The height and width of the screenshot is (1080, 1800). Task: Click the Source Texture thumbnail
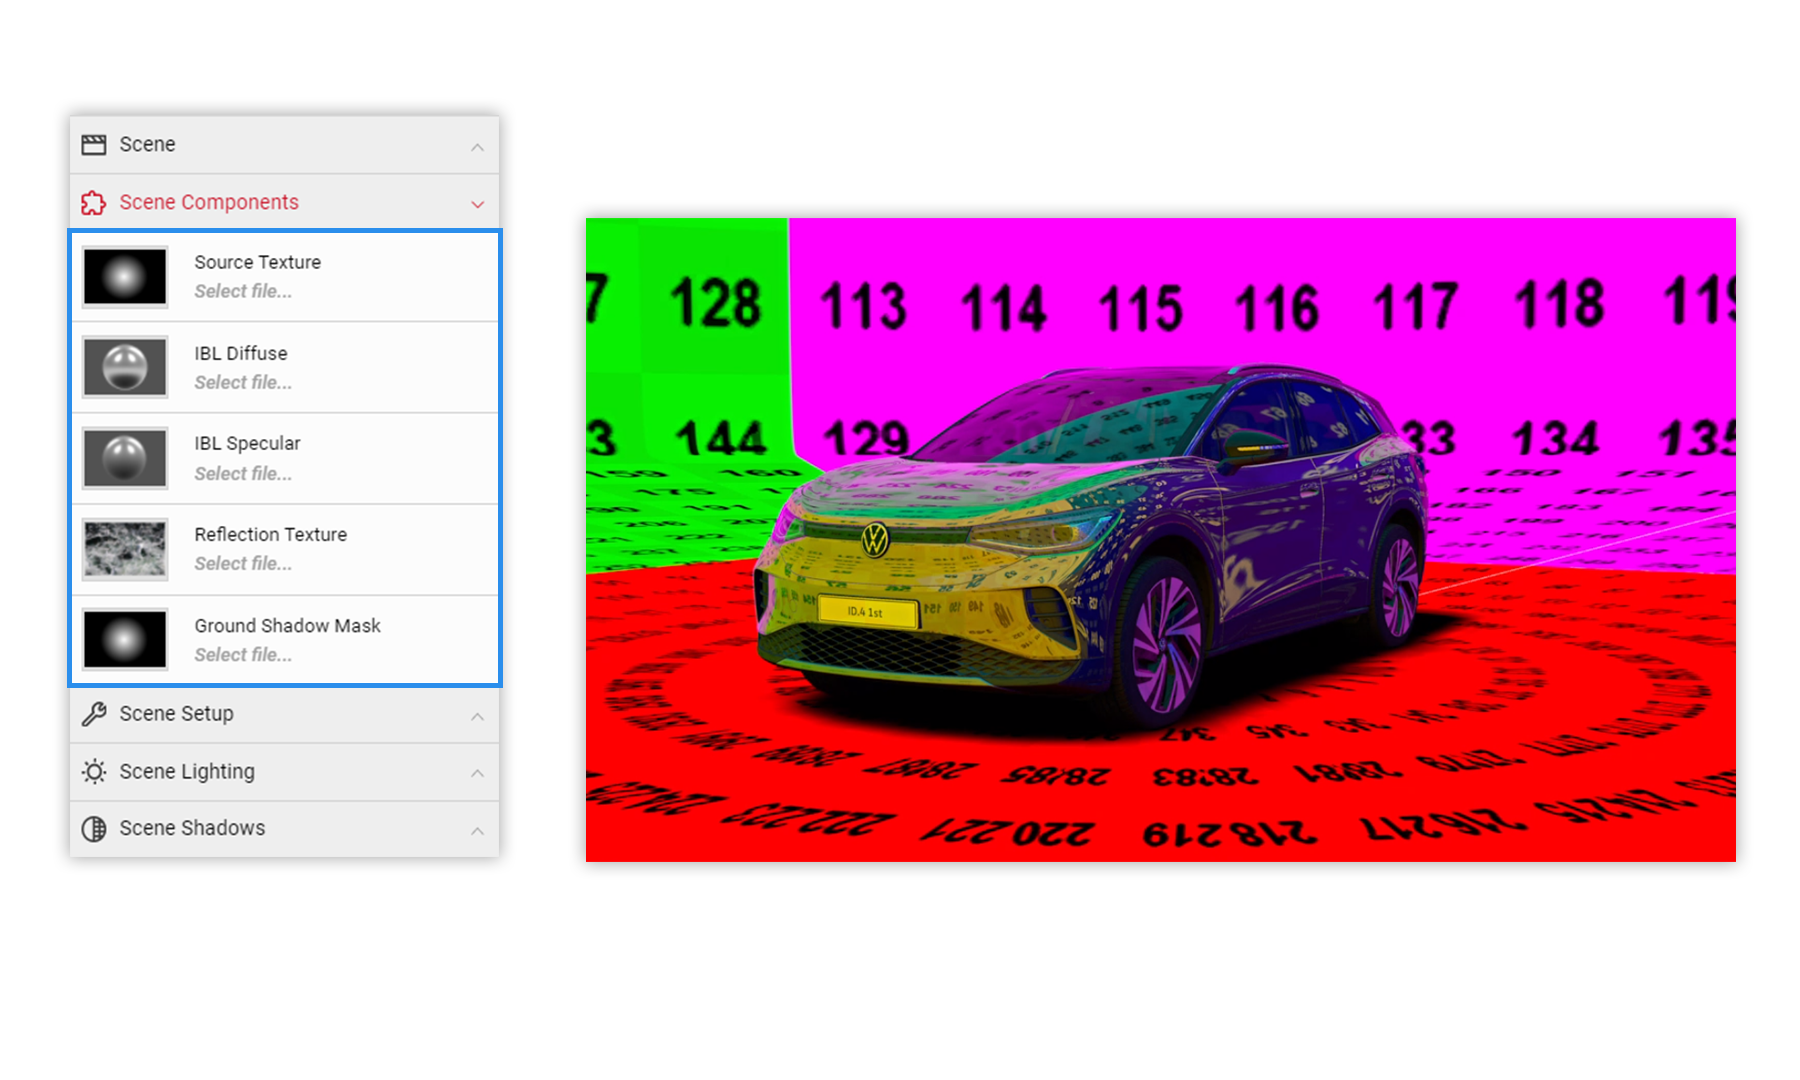(125, 276)
